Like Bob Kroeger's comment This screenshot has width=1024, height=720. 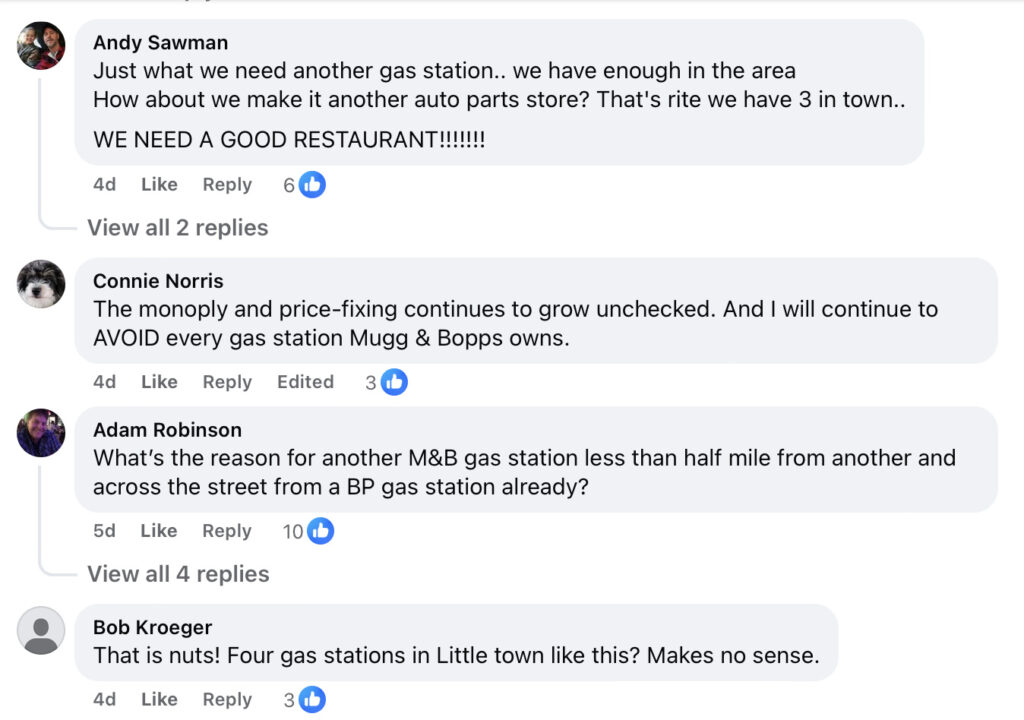158,699
